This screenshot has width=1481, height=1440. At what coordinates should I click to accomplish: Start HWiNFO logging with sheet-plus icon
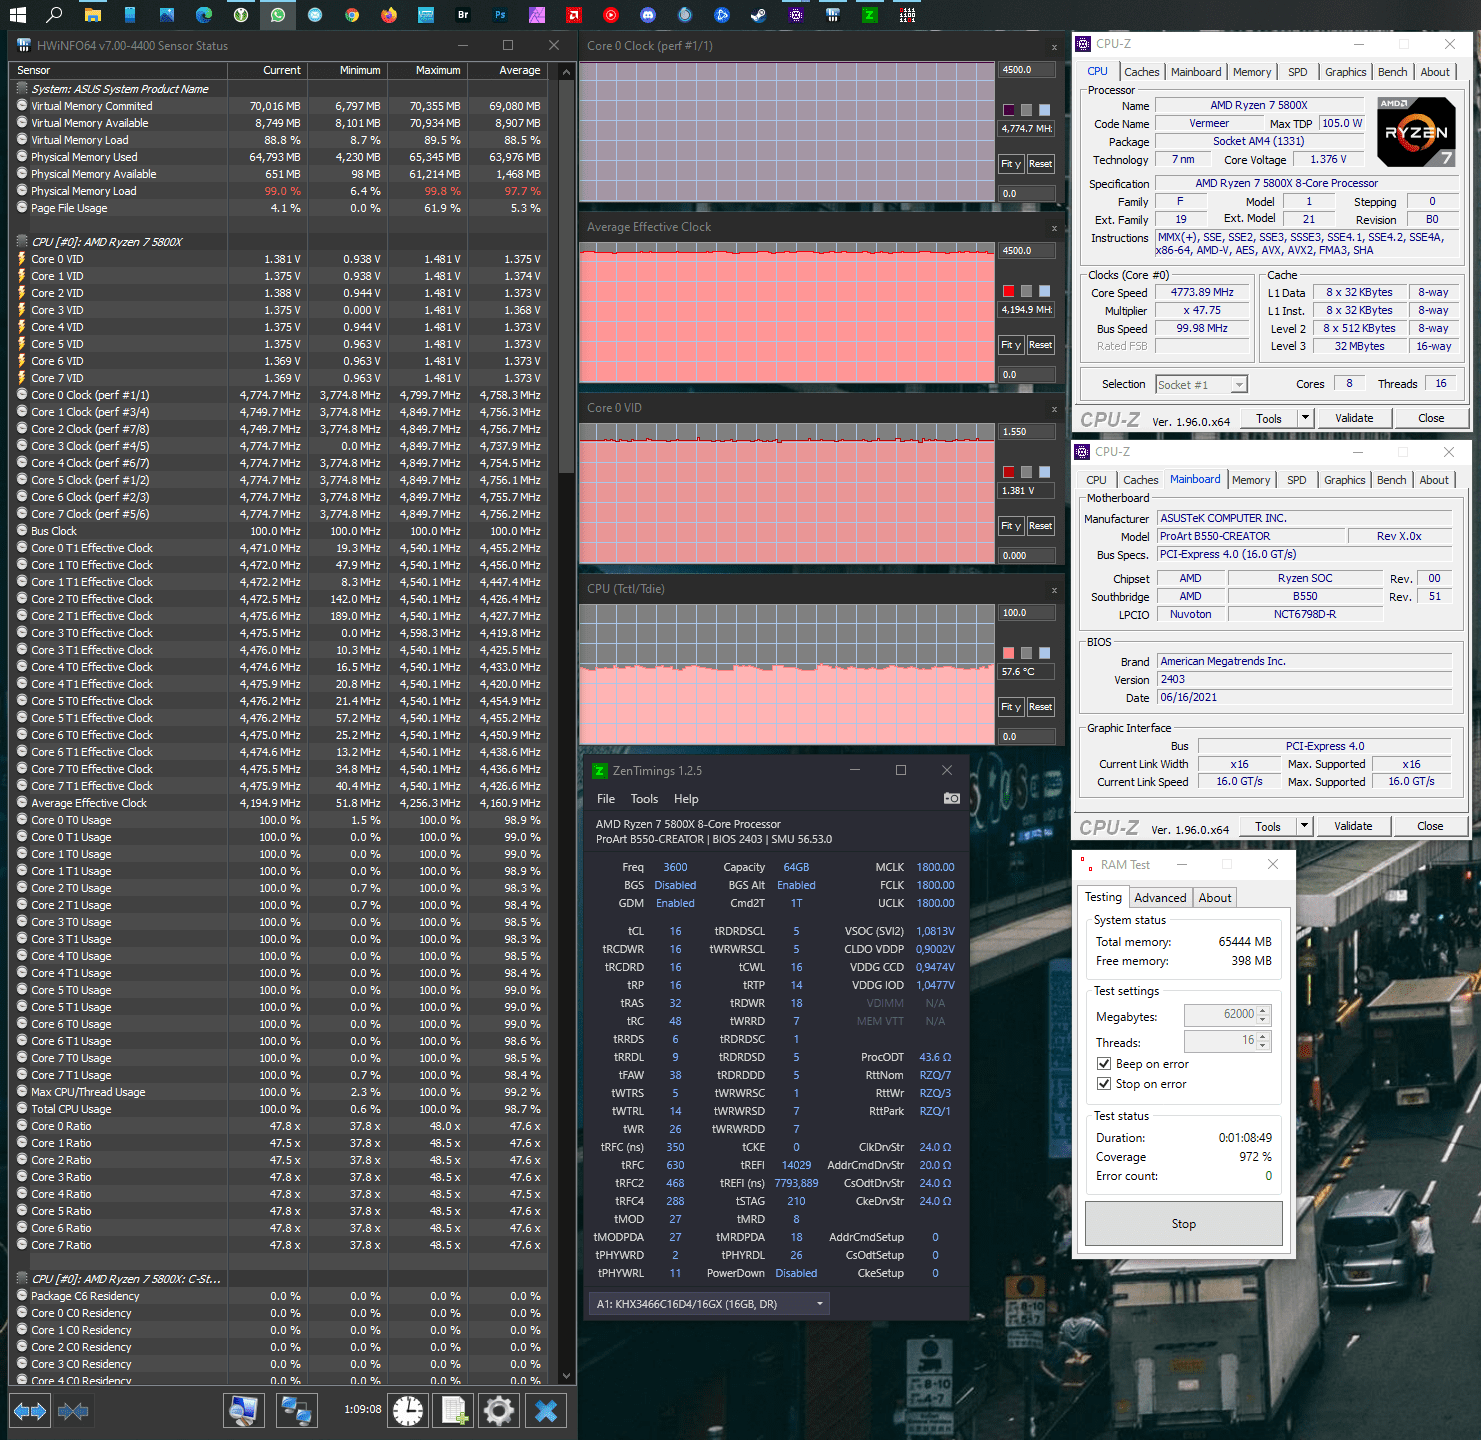(x=455, y=1410)
